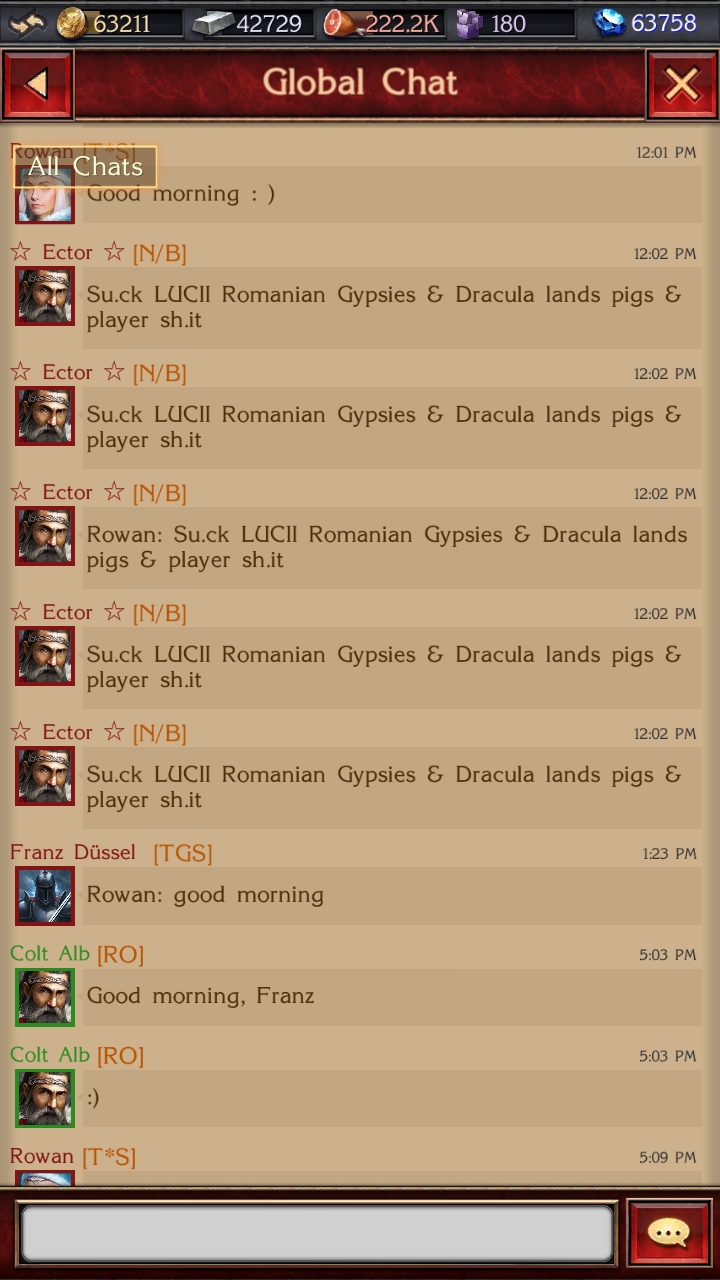
Task: Open the All Chats selector
Action: click(x=85, y=166)
